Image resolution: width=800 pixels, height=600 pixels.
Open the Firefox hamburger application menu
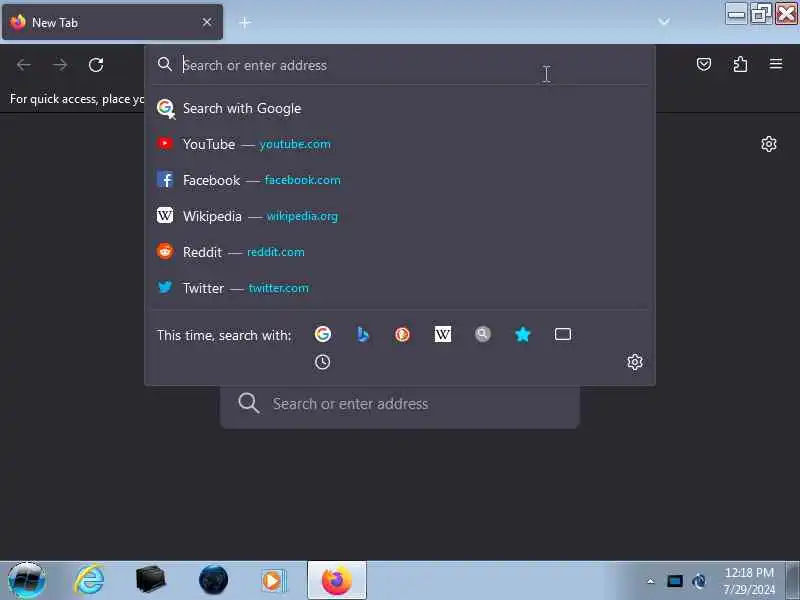tap(776, 64)
